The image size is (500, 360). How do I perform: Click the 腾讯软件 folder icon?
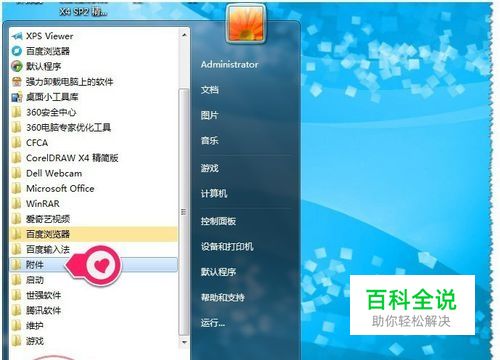(x=17, y=311)
